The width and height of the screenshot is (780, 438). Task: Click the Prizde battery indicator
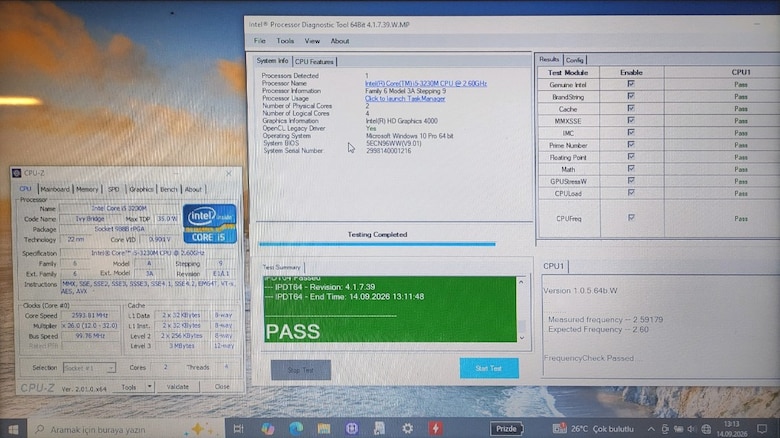point(506,429)
